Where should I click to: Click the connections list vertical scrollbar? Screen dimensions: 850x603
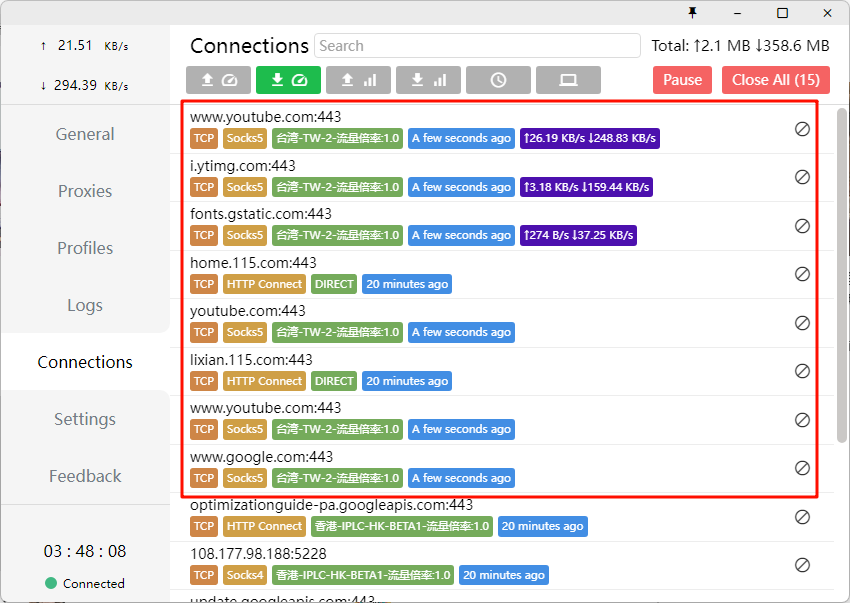[842, 270]
